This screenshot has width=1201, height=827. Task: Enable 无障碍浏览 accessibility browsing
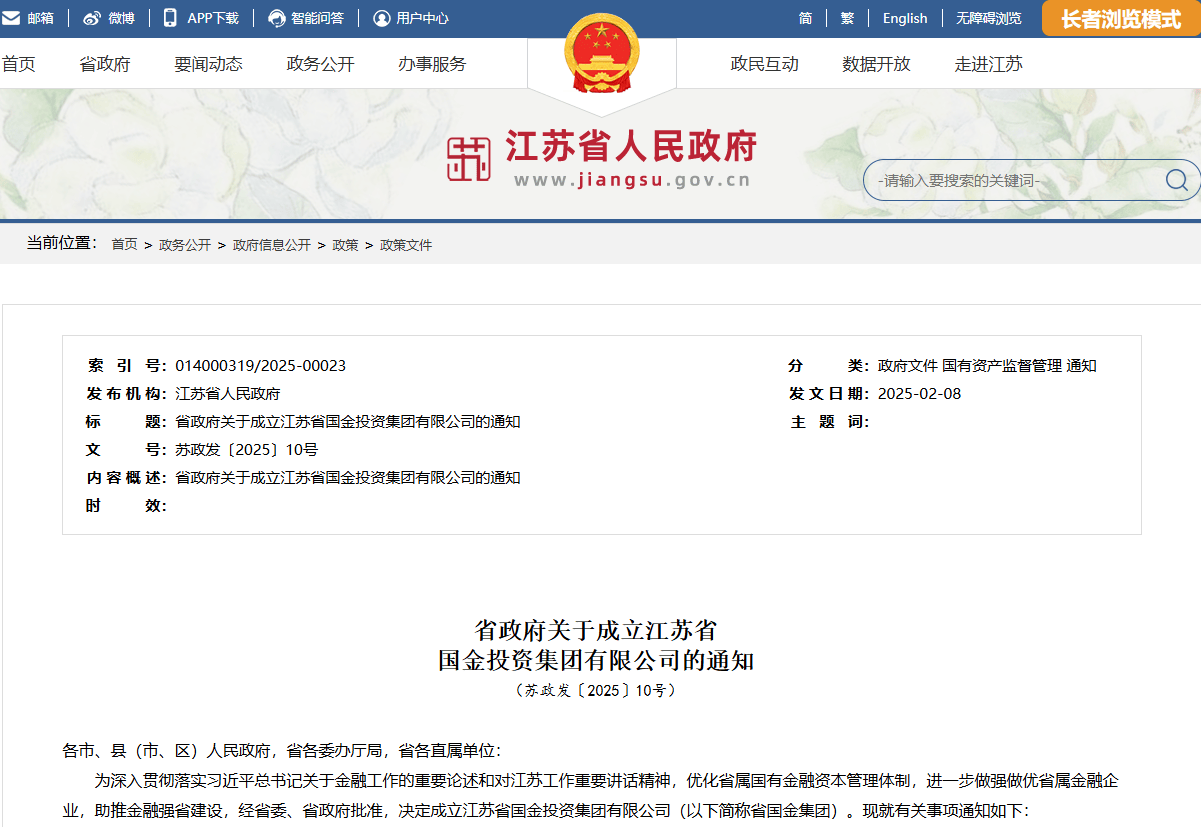click(990, 16)
